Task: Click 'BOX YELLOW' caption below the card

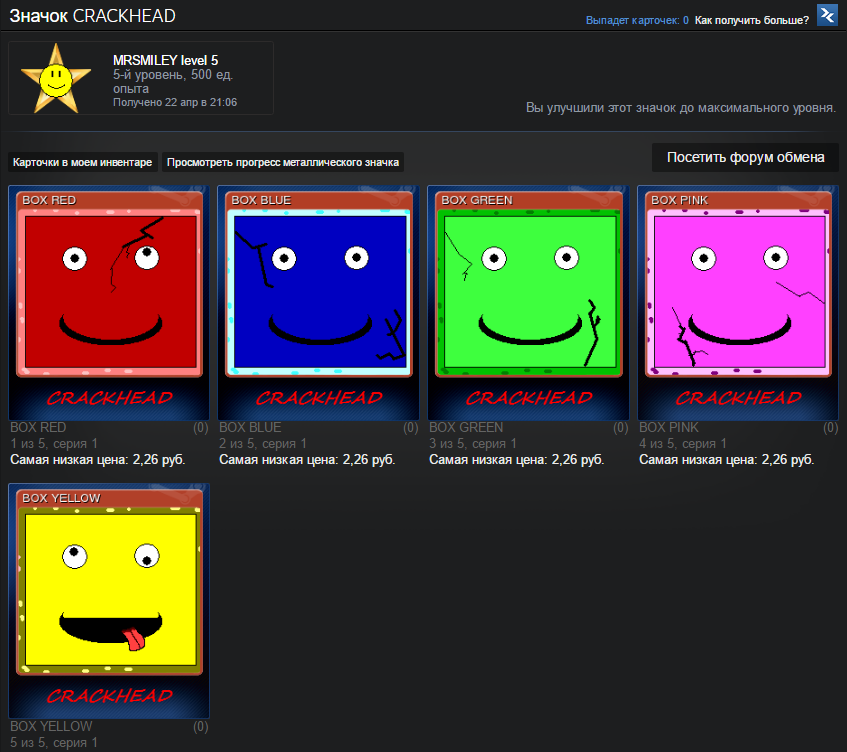Action: pyautogui.click(x=51, y=726)
